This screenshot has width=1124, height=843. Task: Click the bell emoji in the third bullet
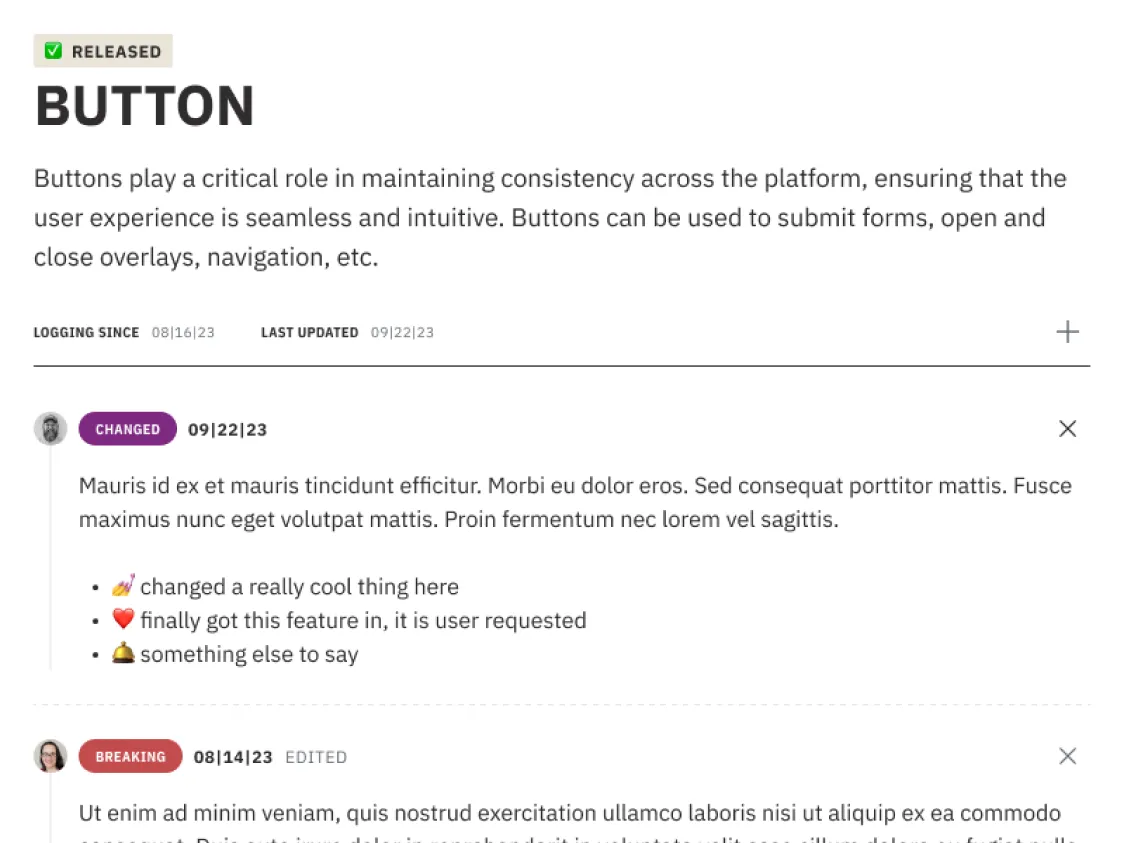point(123,654)
